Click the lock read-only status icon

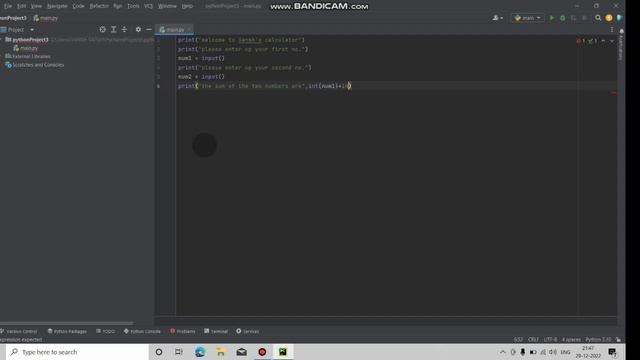tap(619, 340)
